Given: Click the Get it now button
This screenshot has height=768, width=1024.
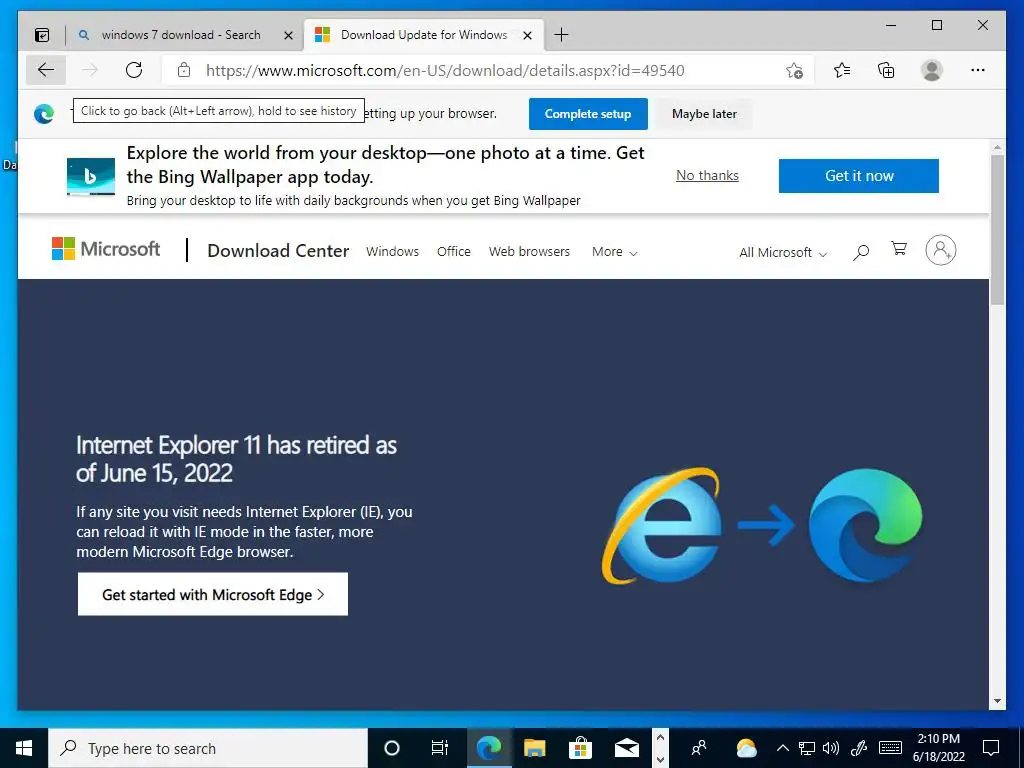Looking at the screenshot, I should 859,176.
